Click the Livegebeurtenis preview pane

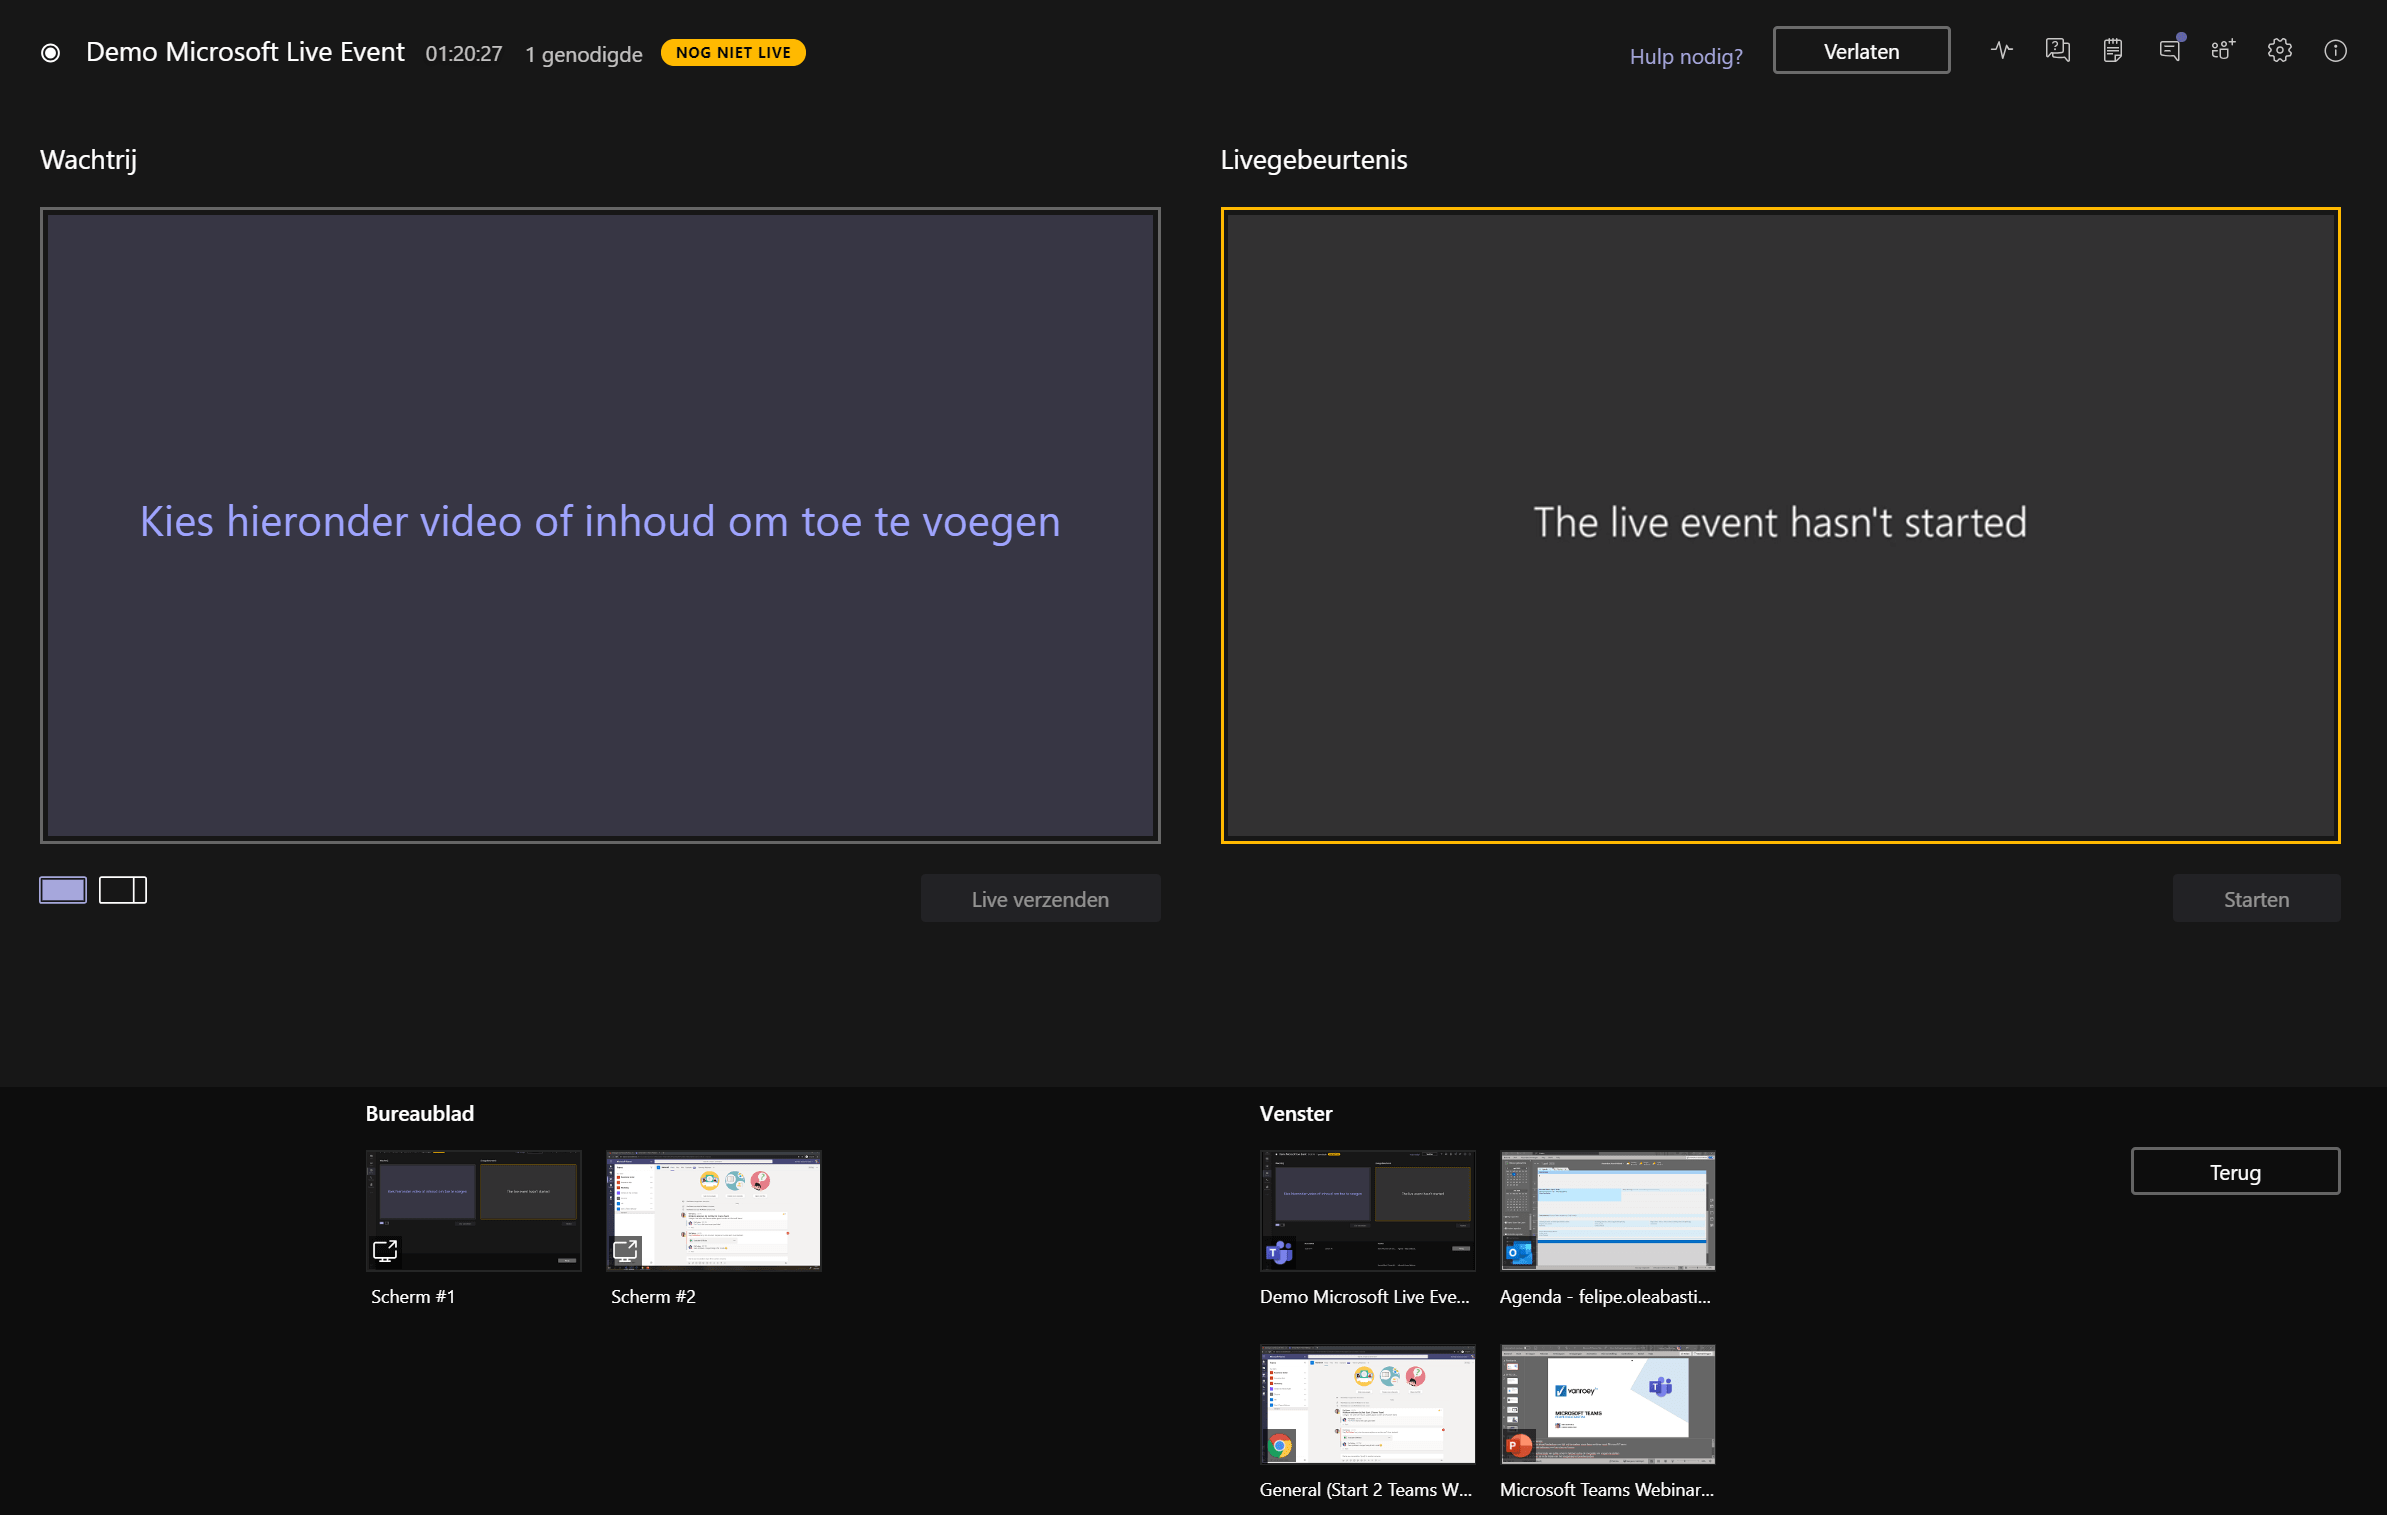point(1780,525)
